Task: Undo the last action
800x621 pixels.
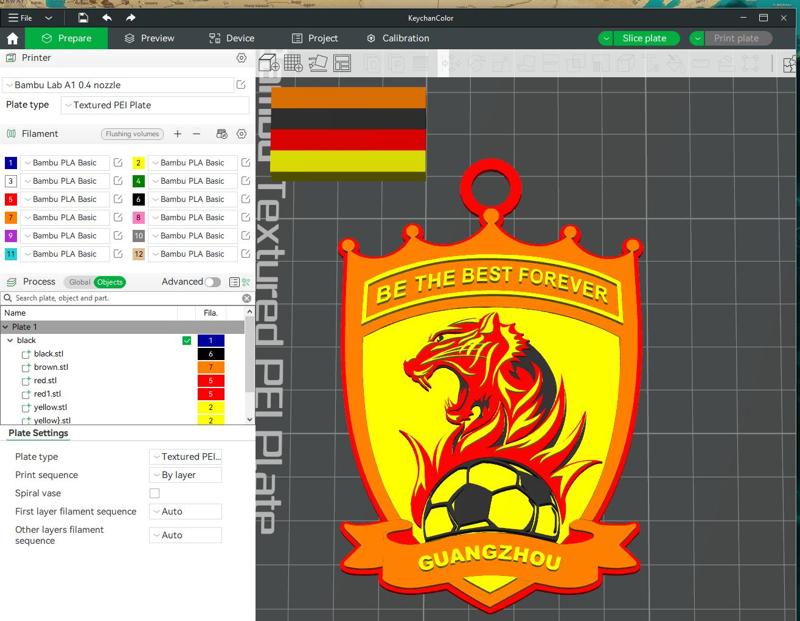Action: coord(107,18)
